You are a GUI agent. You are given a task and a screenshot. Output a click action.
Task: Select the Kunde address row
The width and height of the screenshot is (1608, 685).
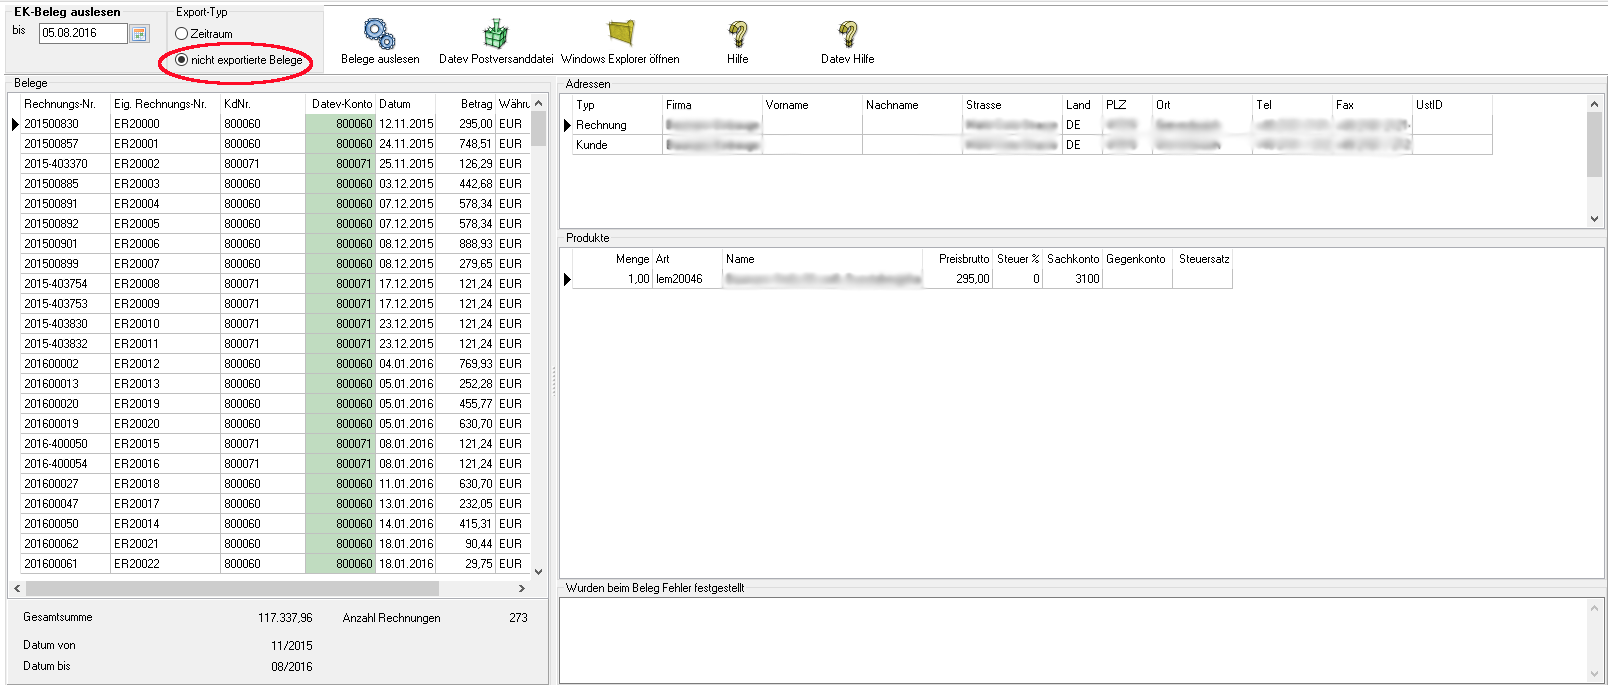592,145
